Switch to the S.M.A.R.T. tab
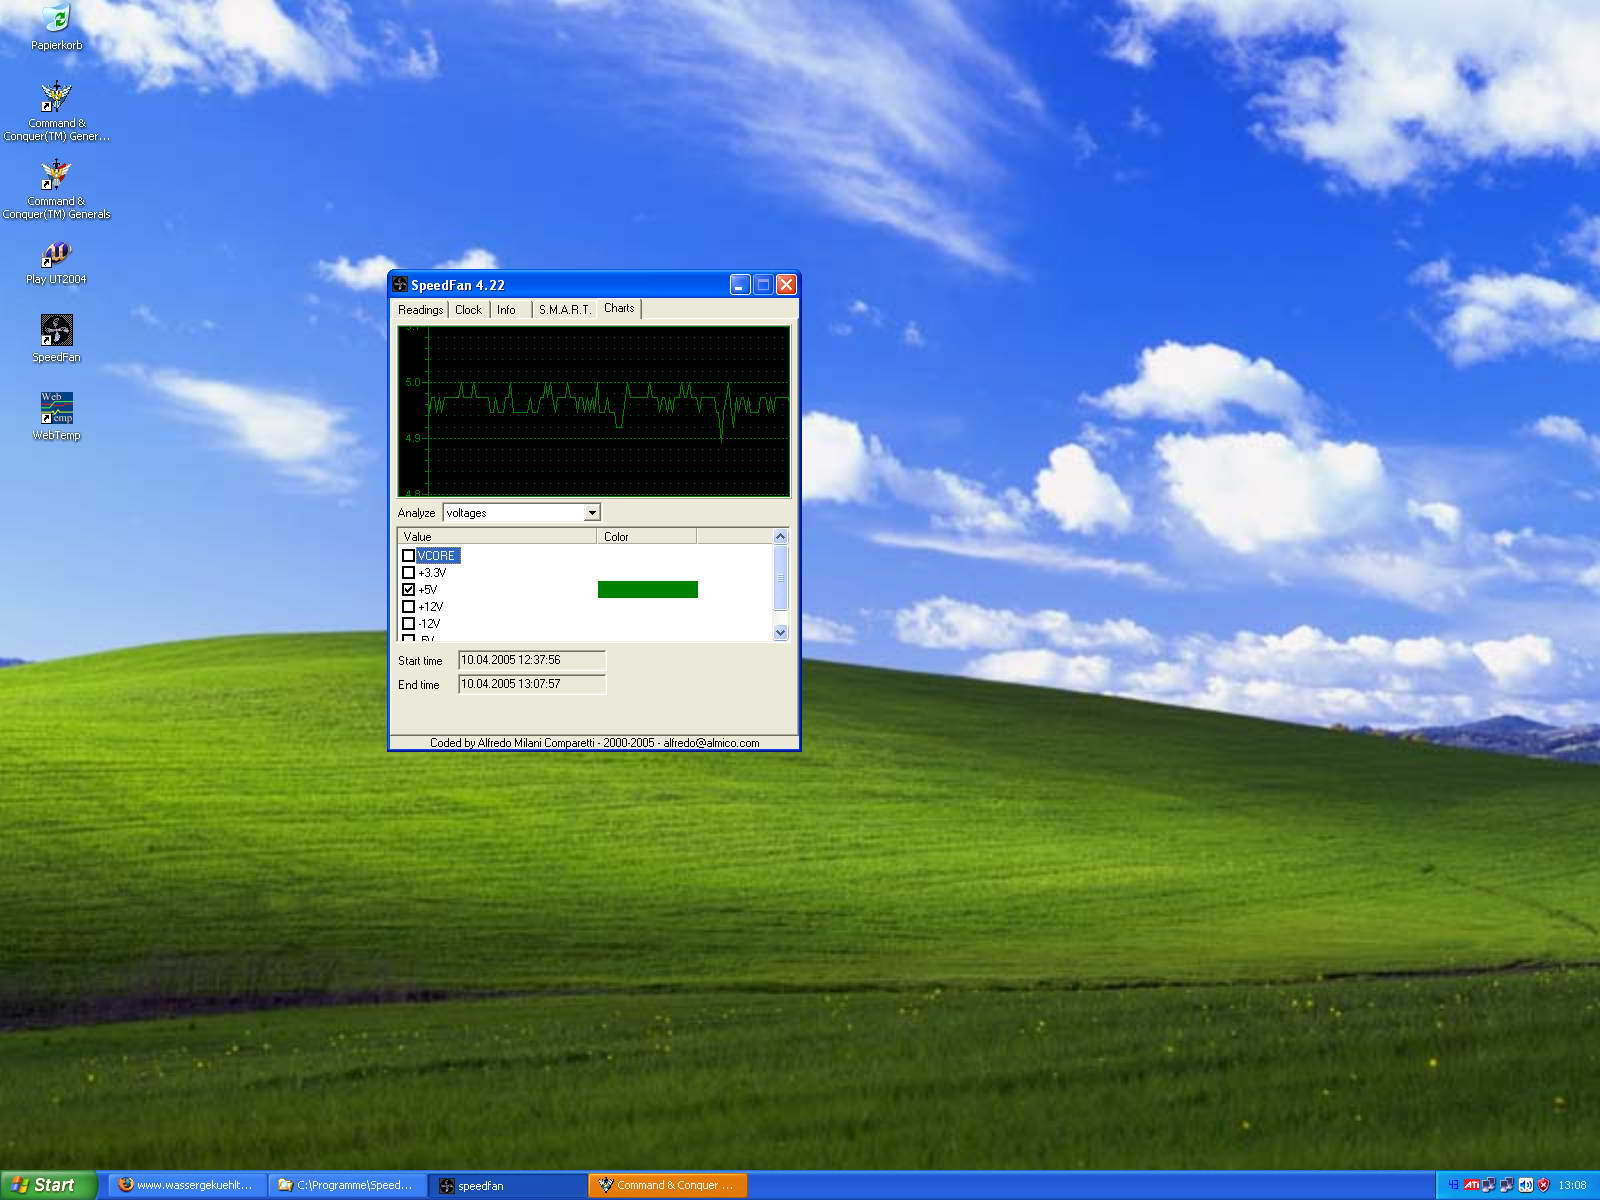Screen dimensions: 1600x1200 pyautogui.click(x=565, y=310)
